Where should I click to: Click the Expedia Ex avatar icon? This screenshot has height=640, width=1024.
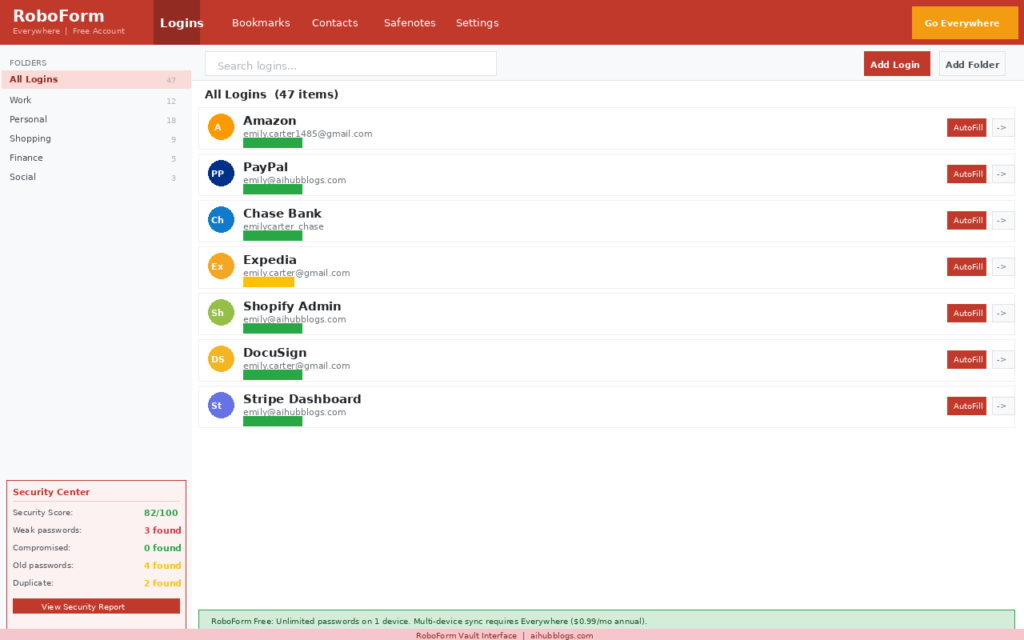tap(221, 266)
